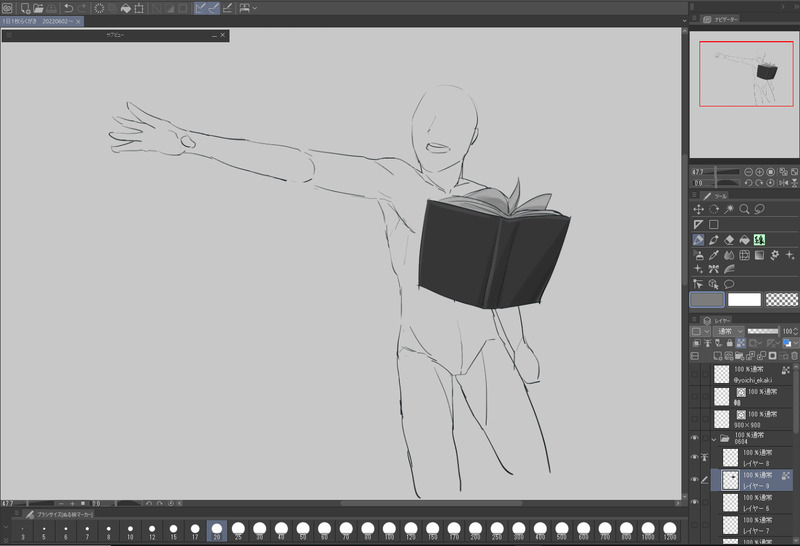Activate the Scale/Rotate transform icon
This screenshot has width=800, height=546.
[139, 8]
